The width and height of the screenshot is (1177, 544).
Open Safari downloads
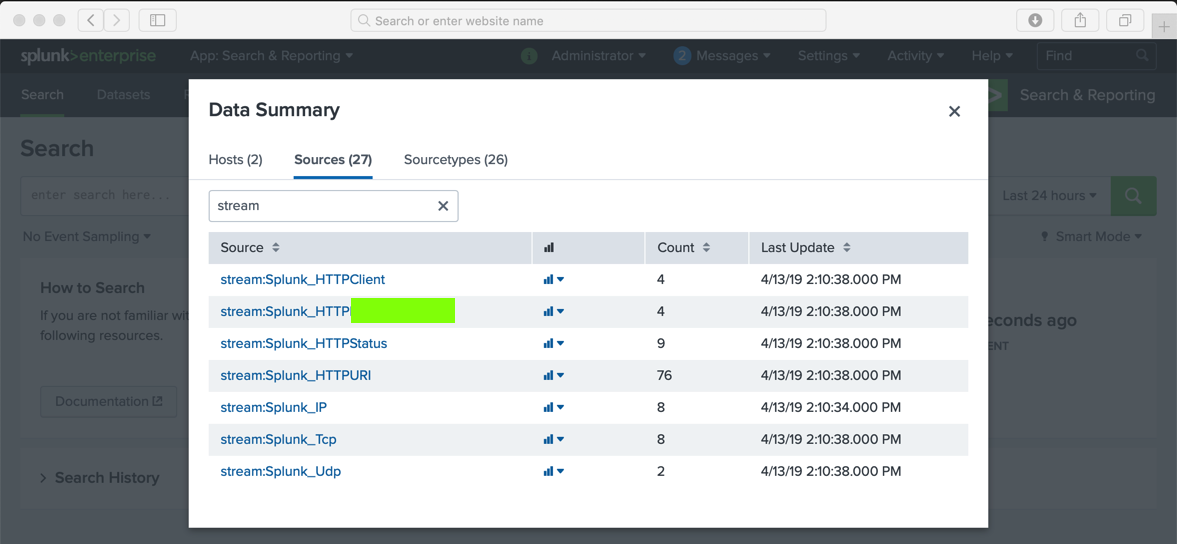click(1035, 20)
